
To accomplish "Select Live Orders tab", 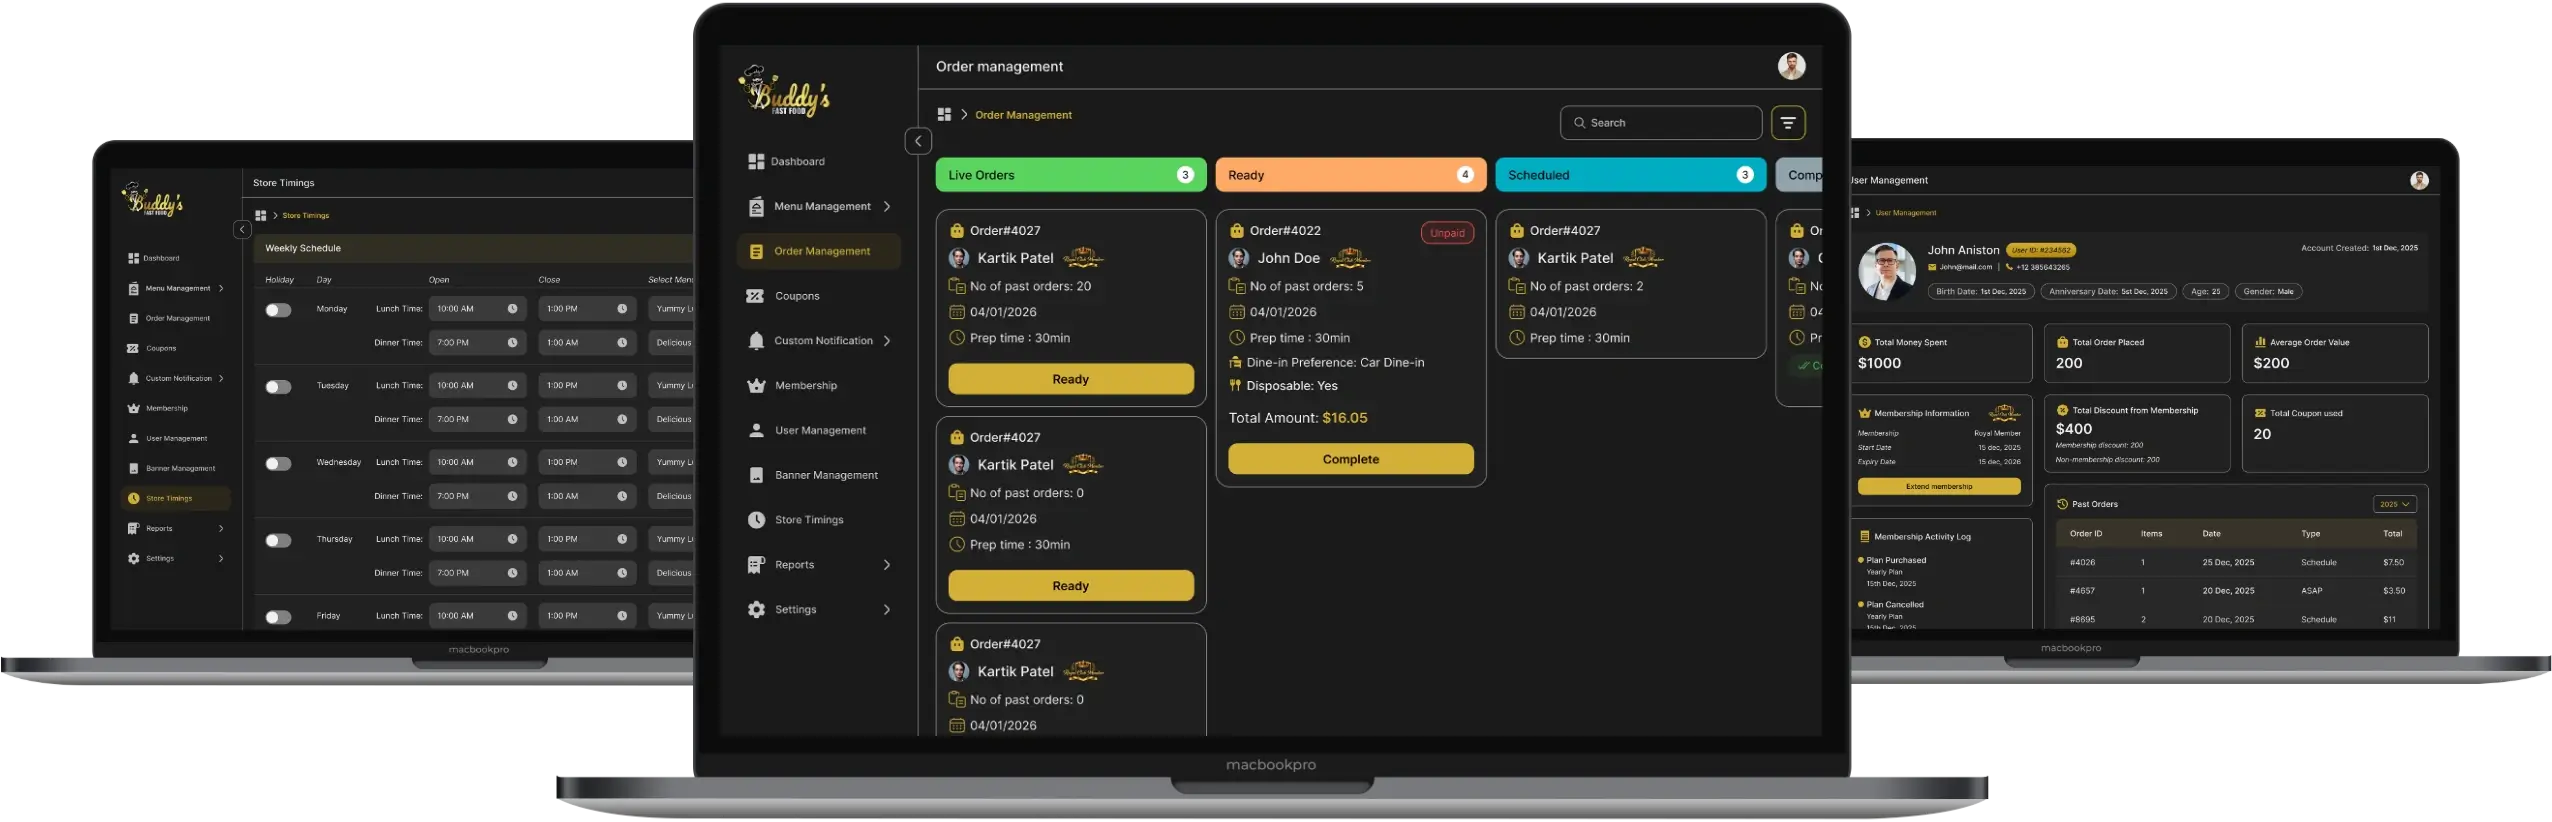I will pyautogui.click(x=1070, y=175).
